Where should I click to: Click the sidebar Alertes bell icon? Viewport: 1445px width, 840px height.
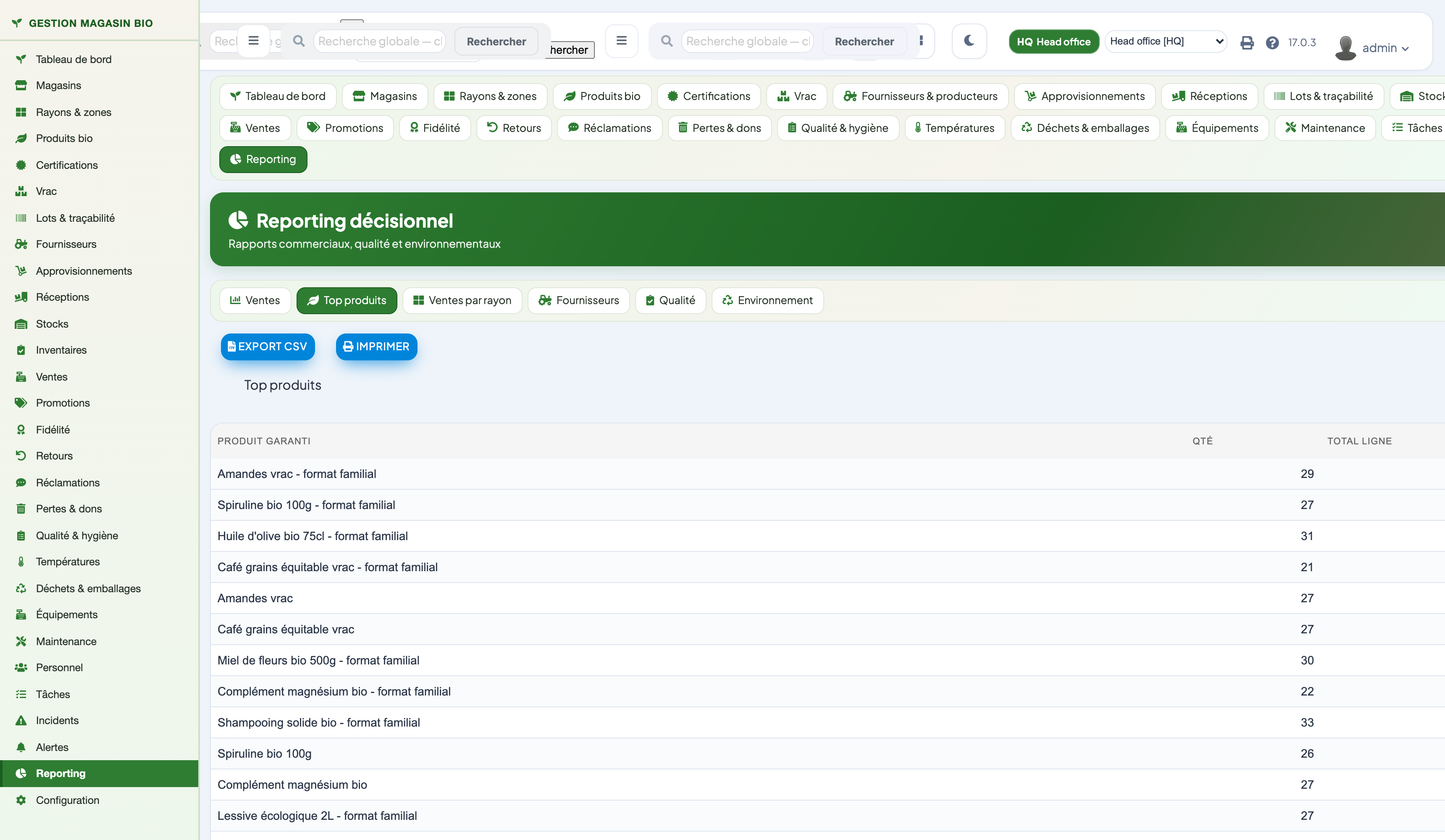pyautogui.click(x=20, y=748)
